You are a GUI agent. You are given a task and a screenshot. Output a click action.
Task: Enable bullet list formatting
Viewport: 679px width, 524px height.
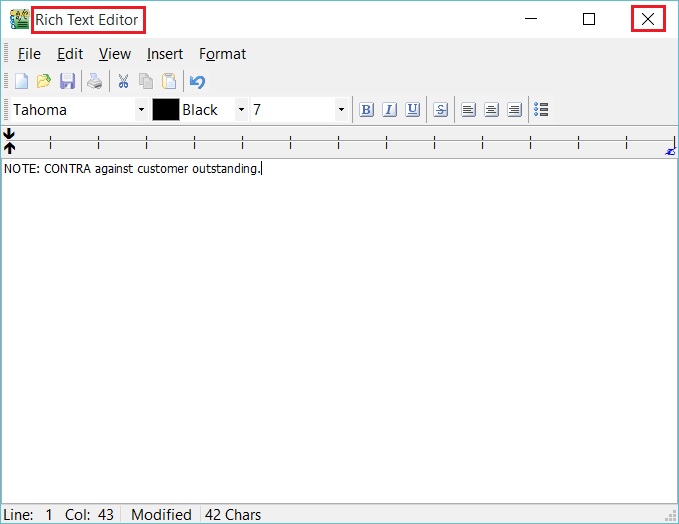(x=541, y=110)
